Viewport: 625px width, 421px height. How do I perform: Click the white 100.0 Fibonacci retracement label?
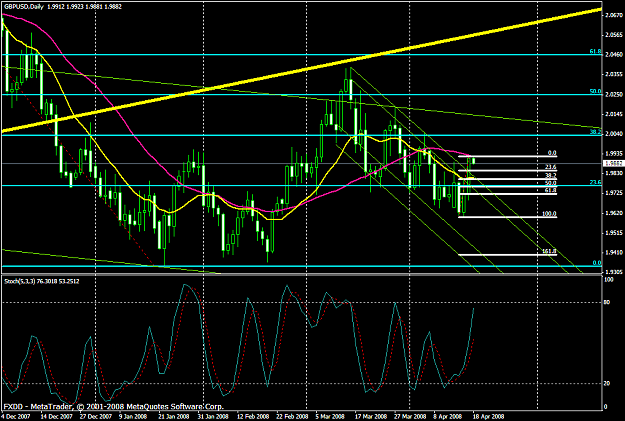pos(549,214)
